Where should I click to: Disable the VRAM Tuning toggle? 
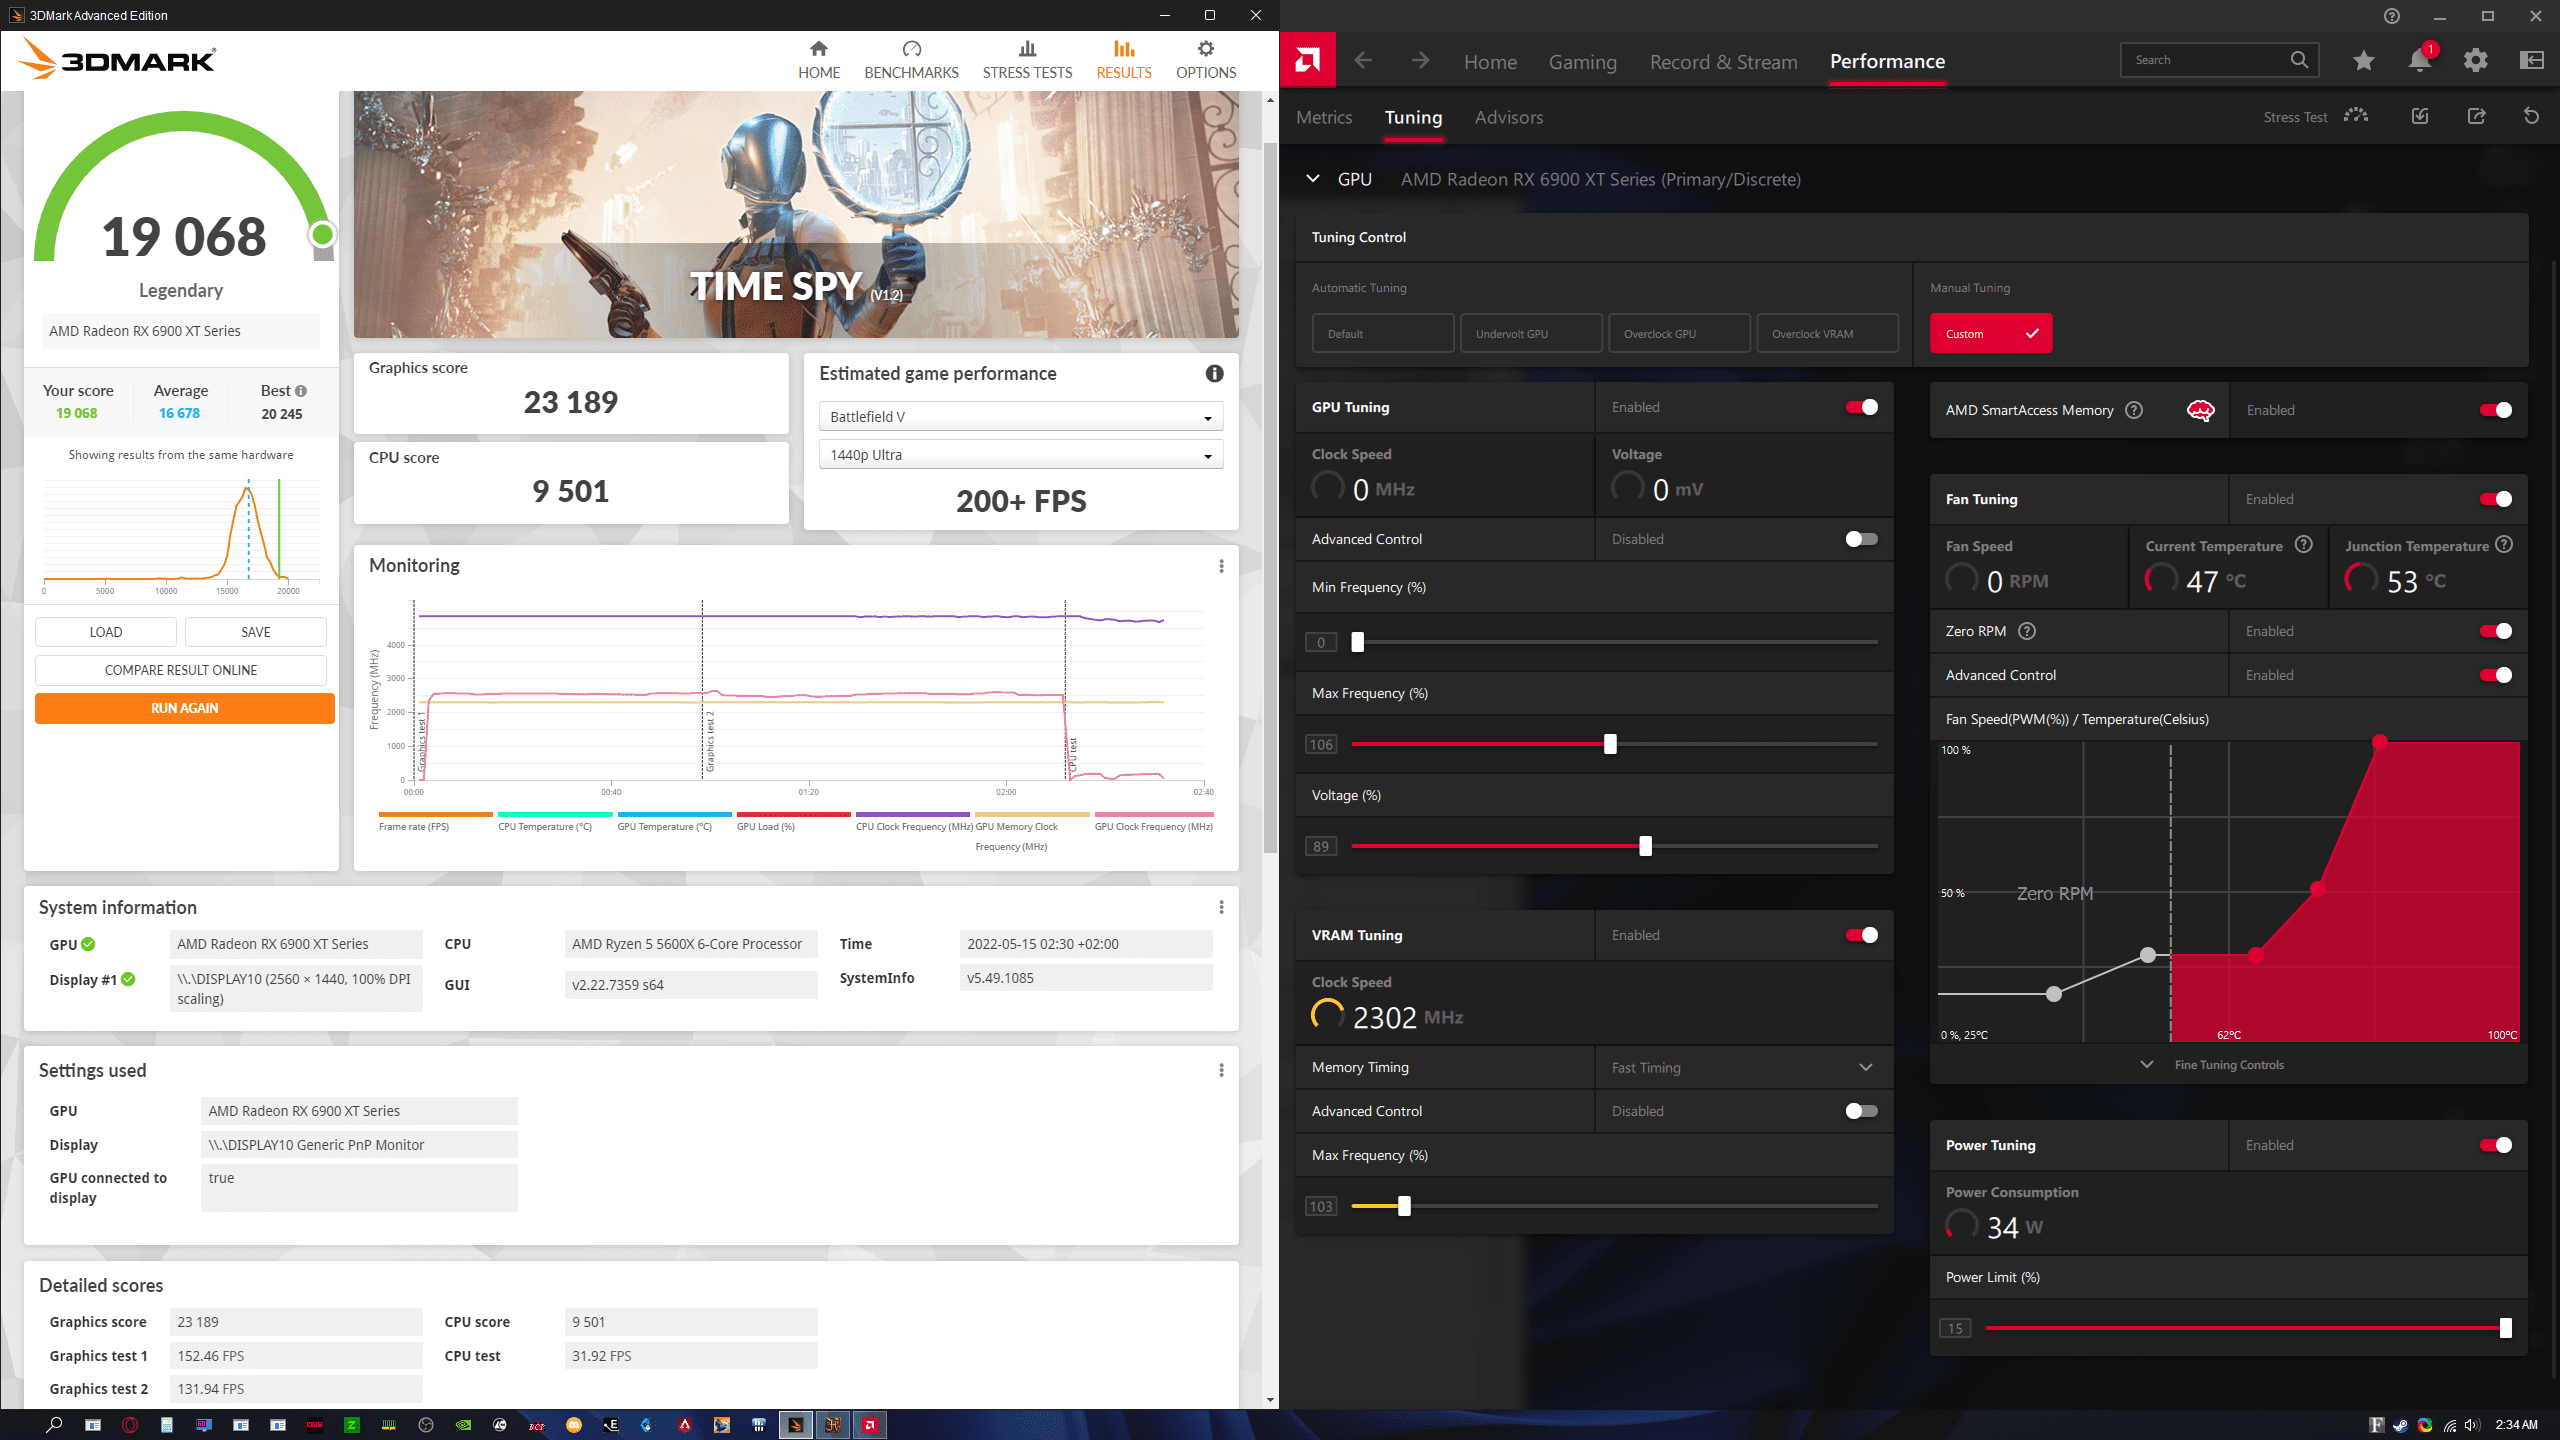1861,935
